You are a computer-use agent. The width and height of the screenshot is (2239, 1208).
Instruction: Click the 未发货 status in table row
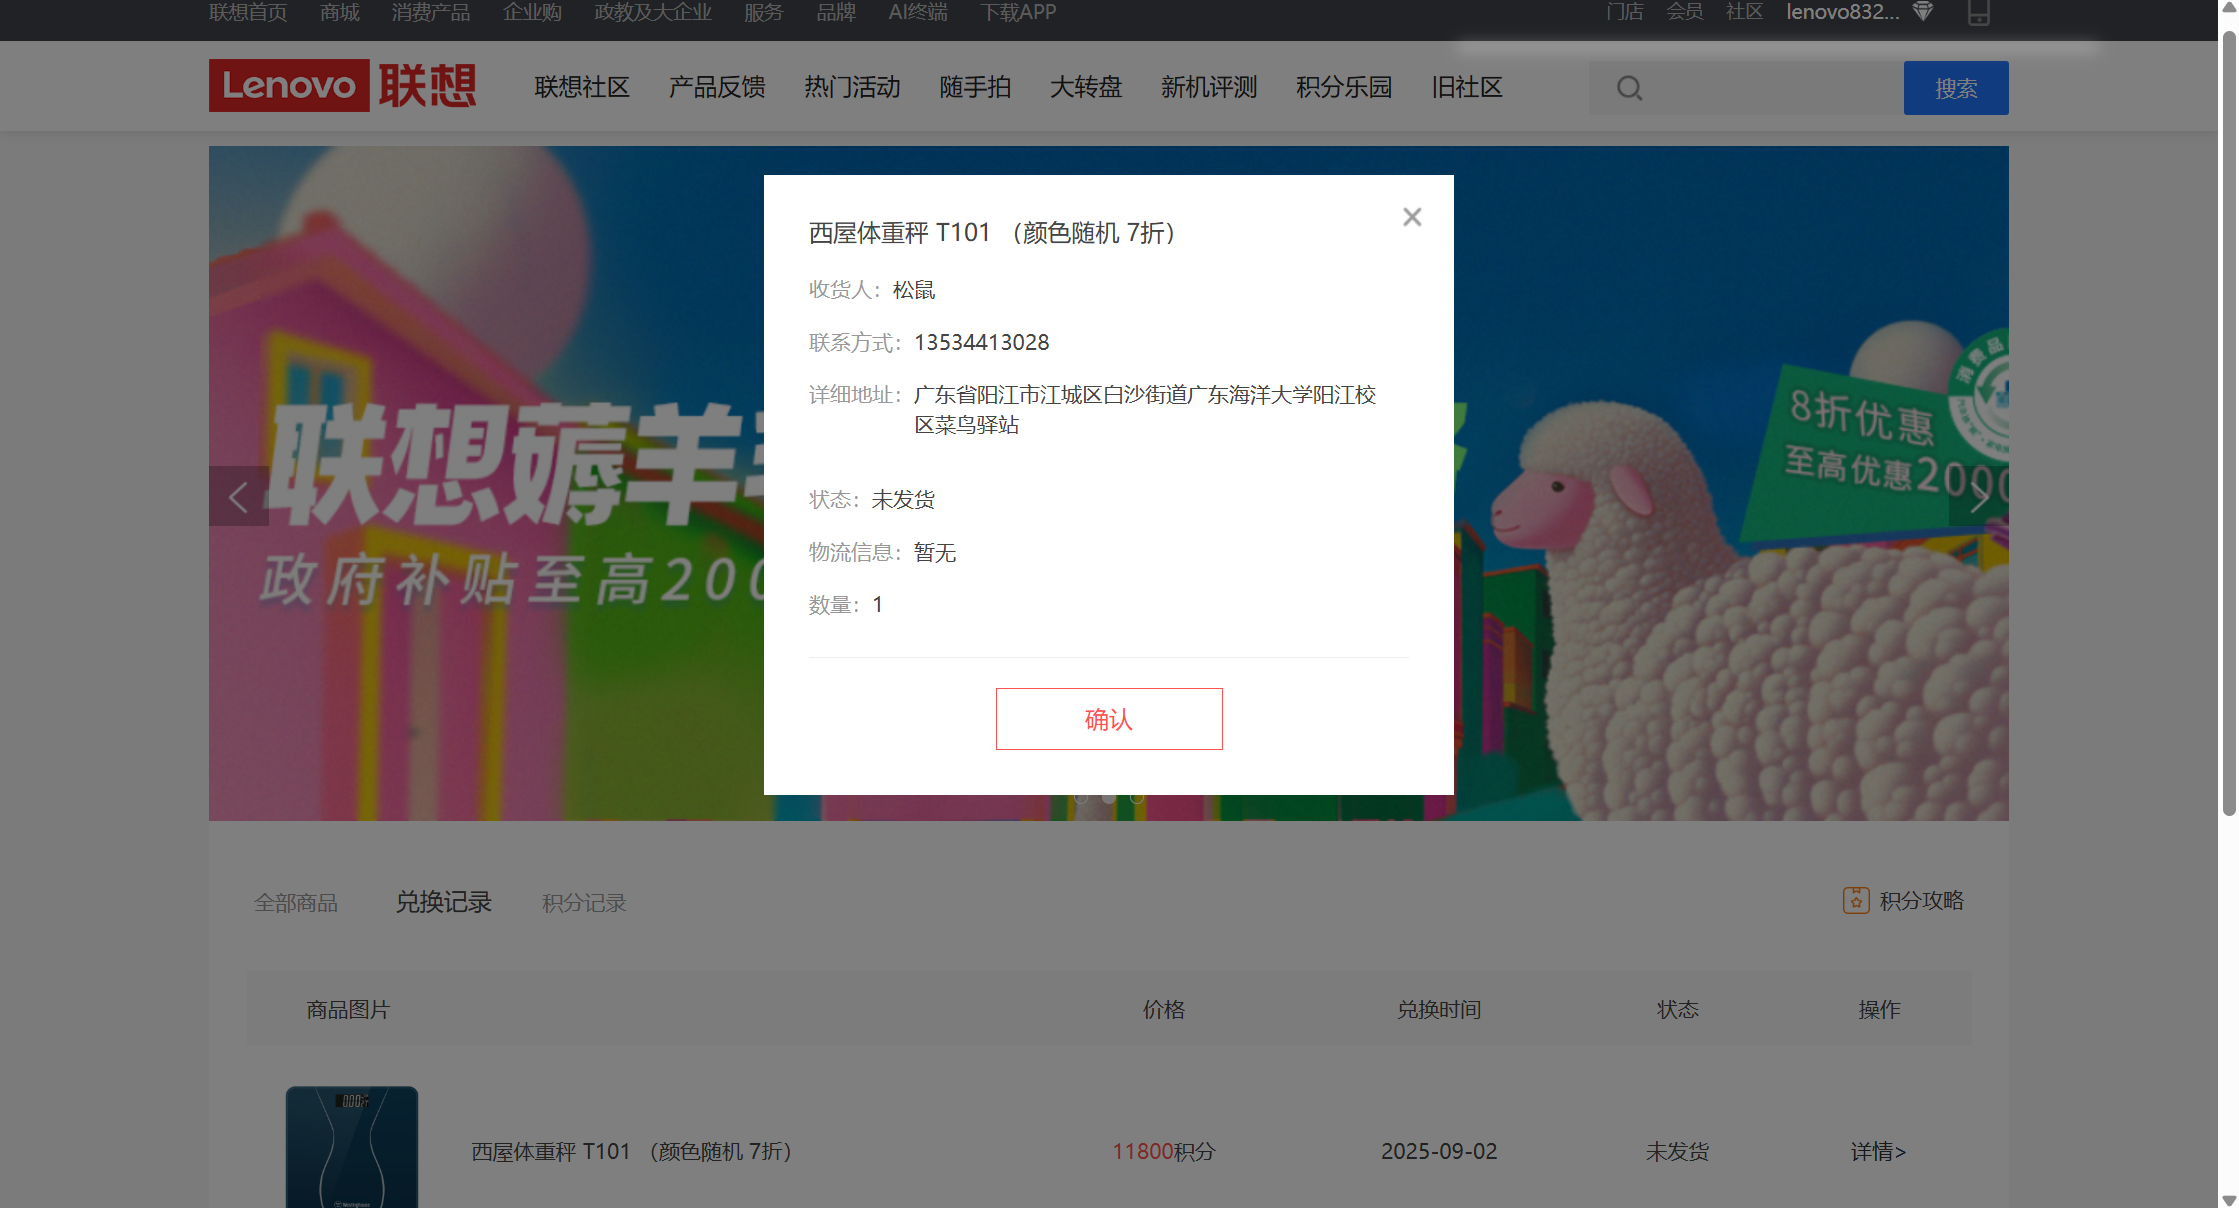click(1677, 1152)
